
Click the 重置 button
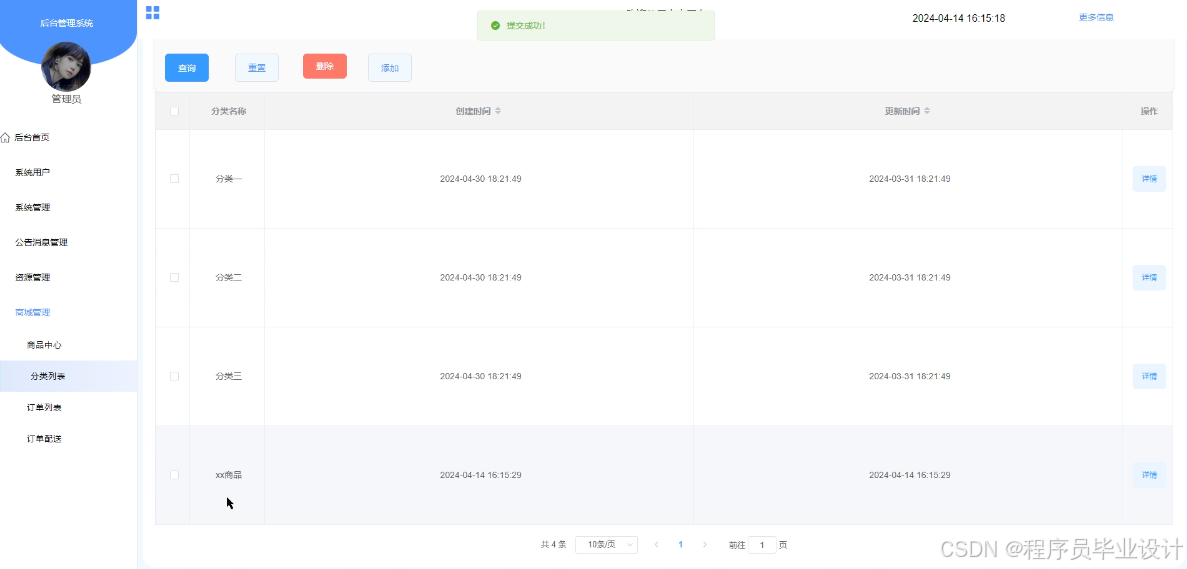[x=257, y=68]
